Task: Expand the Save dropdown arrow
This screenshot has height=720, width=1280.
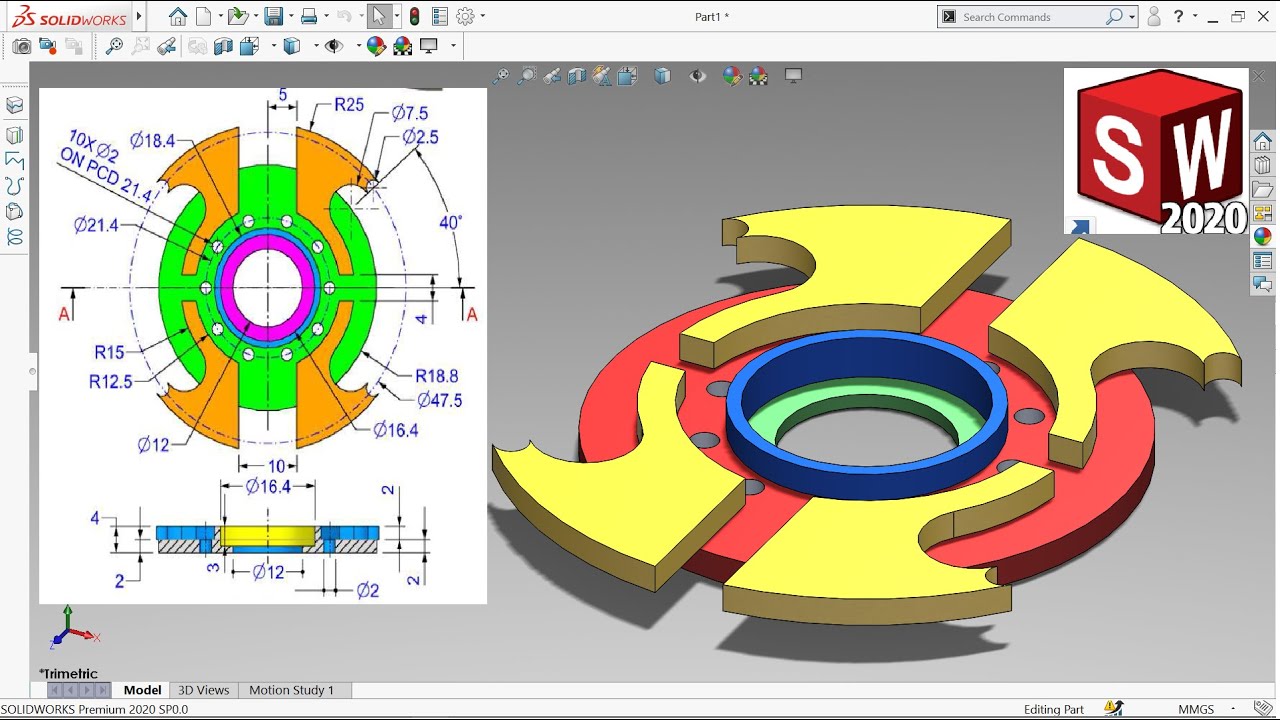Action: click(x=289, y=16)
